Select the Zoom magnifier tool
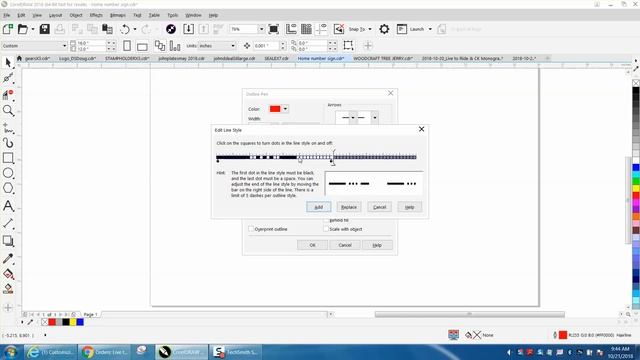Image resolution: width=640 pixels, height=360 pixels. click(8, 111)
